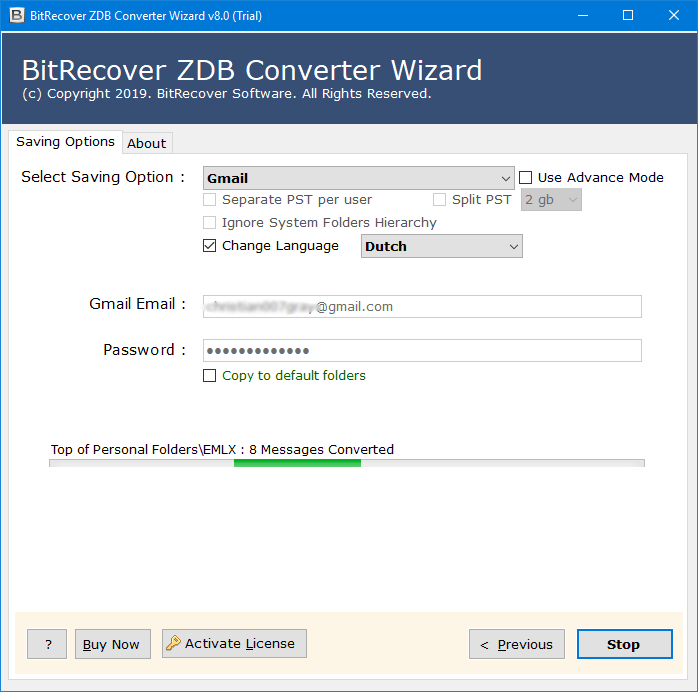This screenshot has width=698, height=692.
Task: Switch to the About tab
Action: coord(146,143)
